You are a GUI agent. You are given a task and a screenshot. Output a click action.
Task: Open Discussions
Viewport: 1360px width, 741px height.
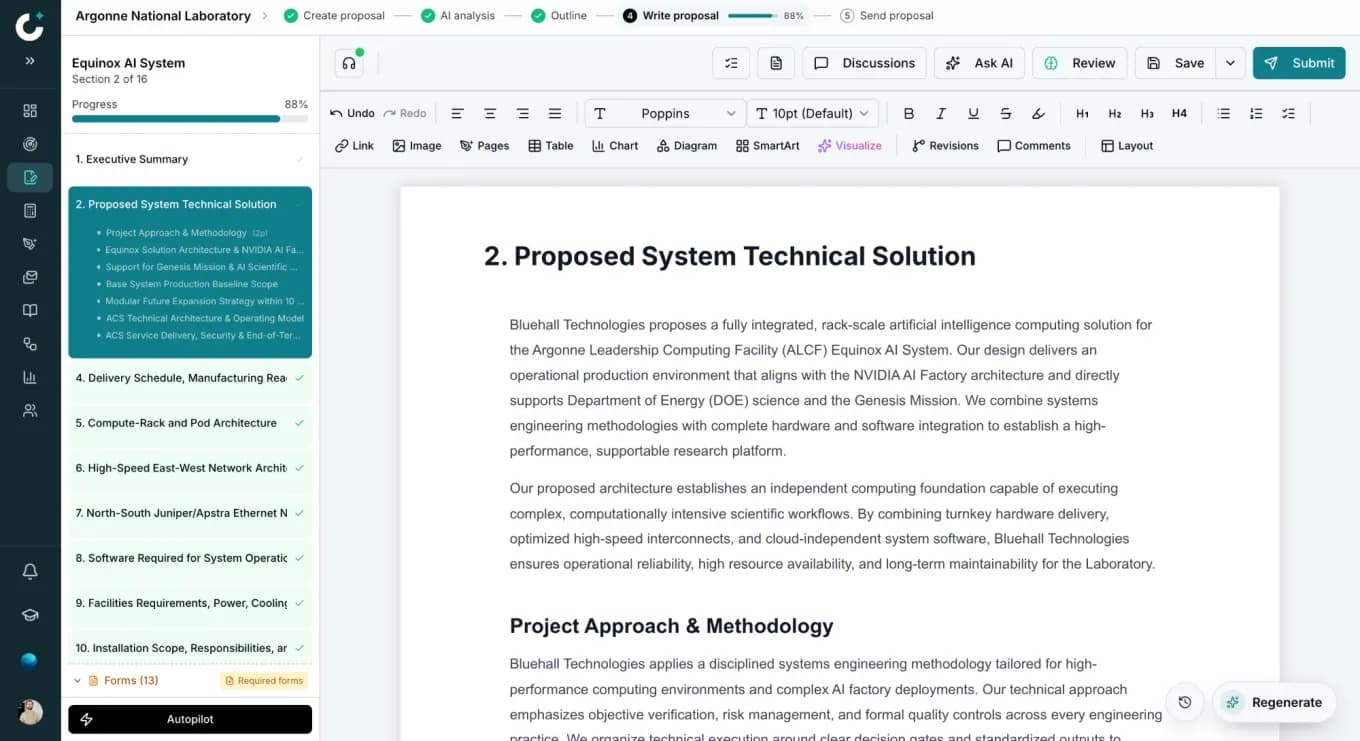pos(864,63)
